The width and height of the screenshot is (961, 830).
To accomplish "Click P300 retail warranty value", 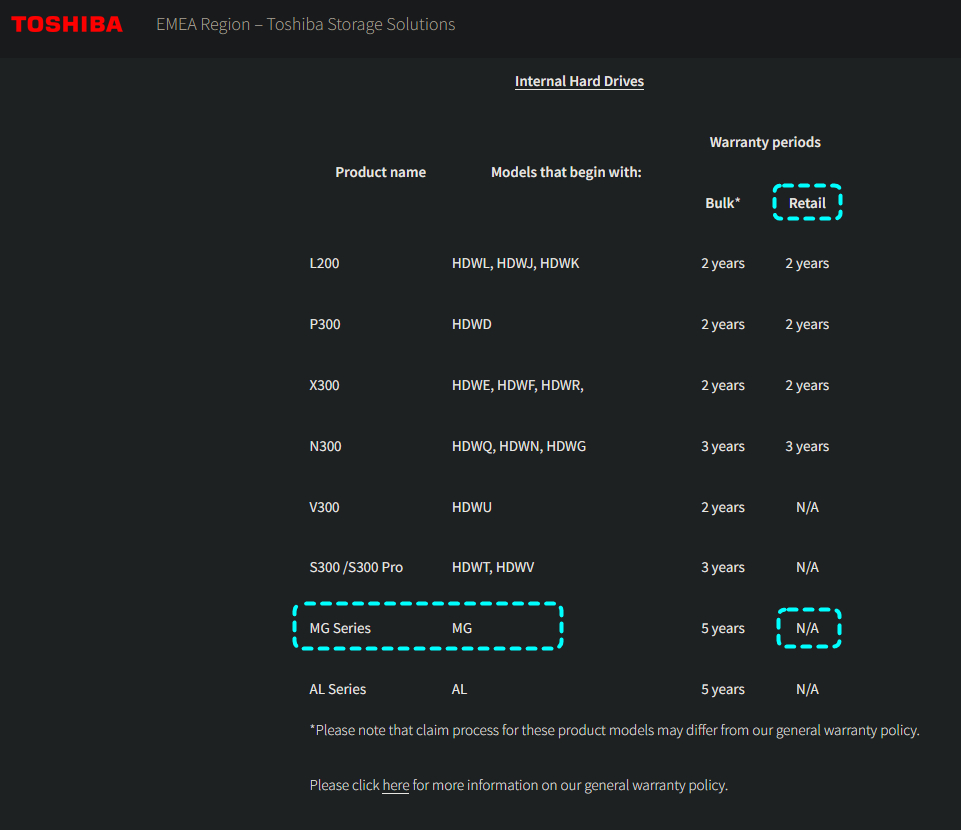I will 807,324.
